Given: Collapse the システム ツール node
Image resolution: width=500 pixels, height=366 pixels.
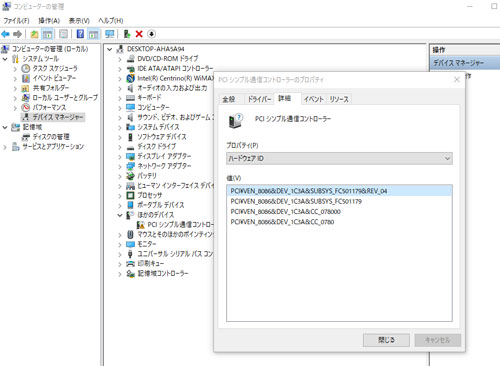Looking at the screenshot, I should click(5, 59).
